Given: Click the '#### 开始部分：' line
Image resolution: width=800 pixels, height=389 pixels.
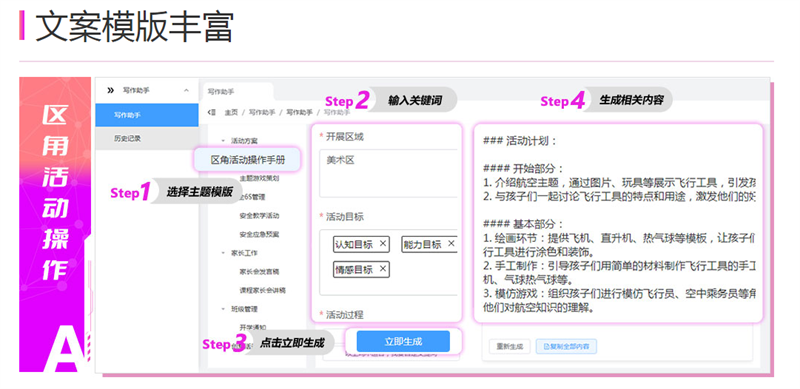Looking at the screenshot, I should (524, 169).
